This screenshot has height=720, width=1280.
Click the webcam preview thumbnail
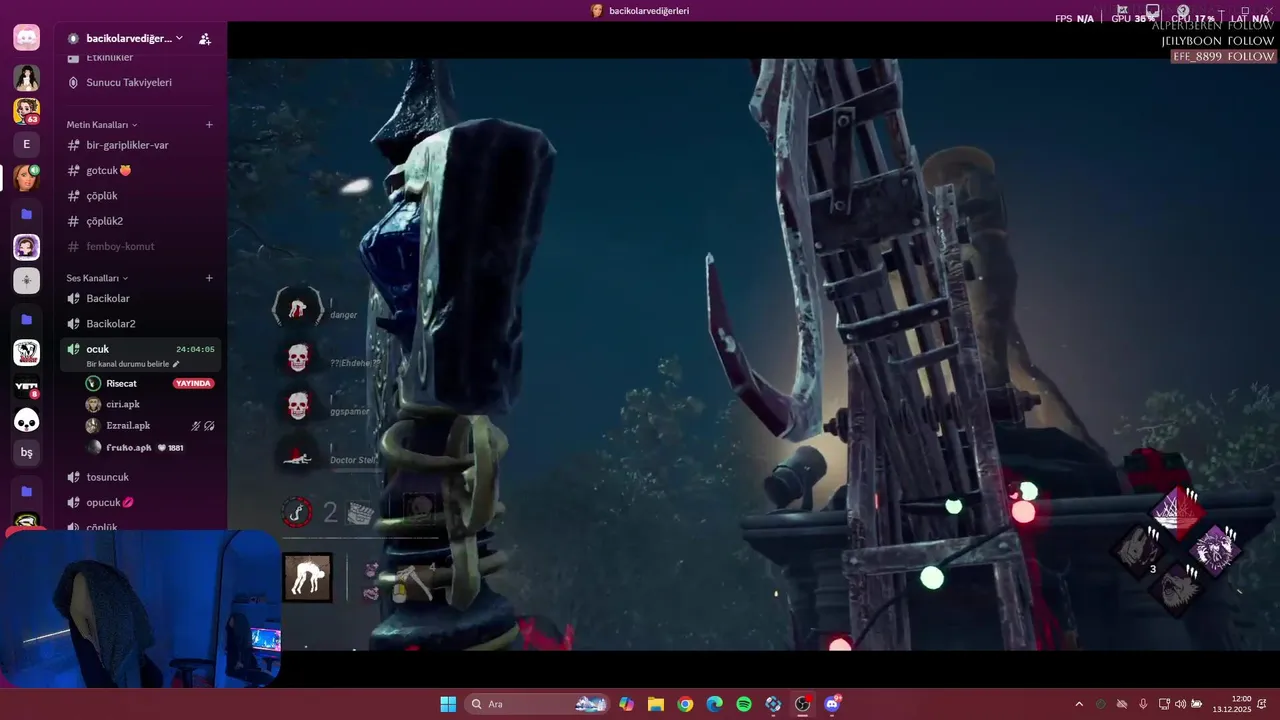pos(141,609)
